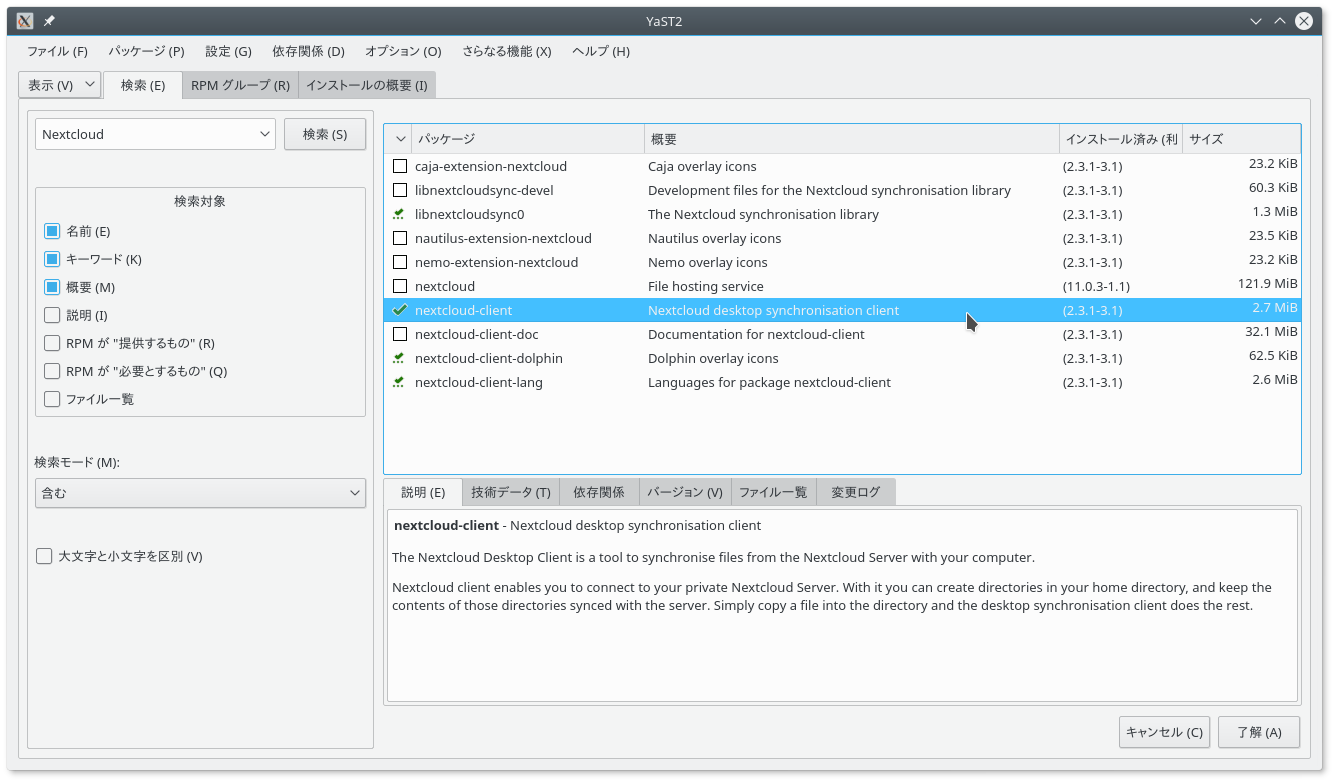Select the nemo-extension-nextcloud package name
Viewport: 1335px width, 783px height.
click(x=496, y=262)
